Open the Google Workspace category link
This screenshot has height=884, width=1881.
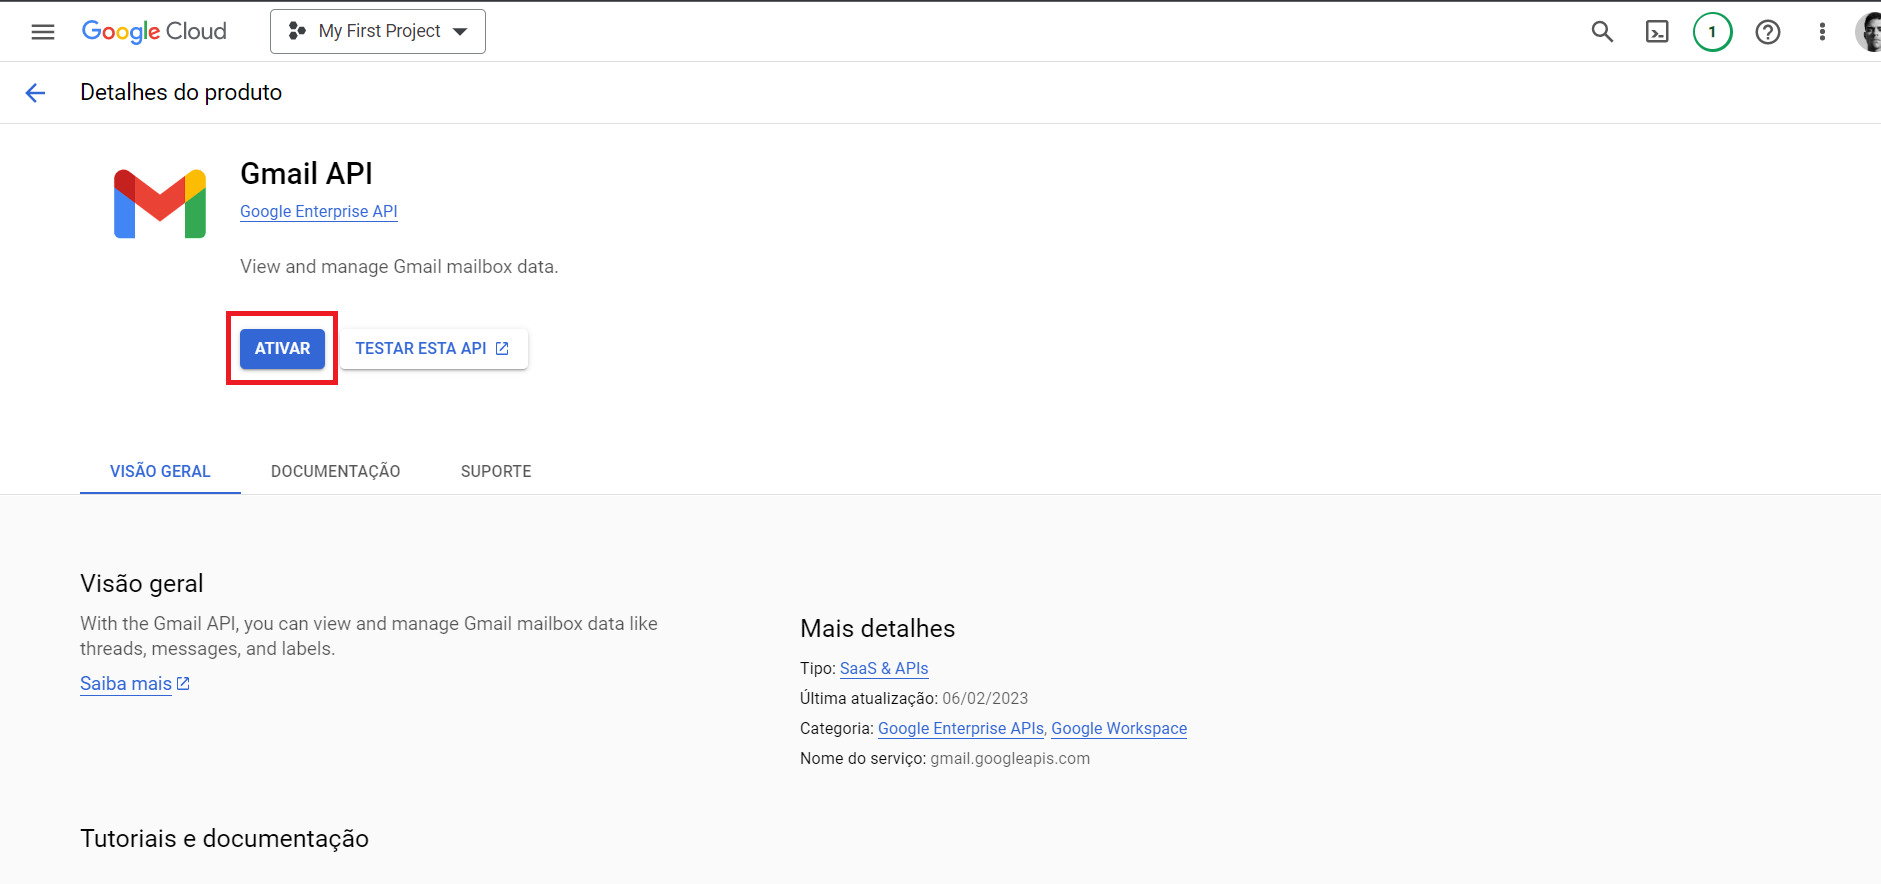(1118, 729)
